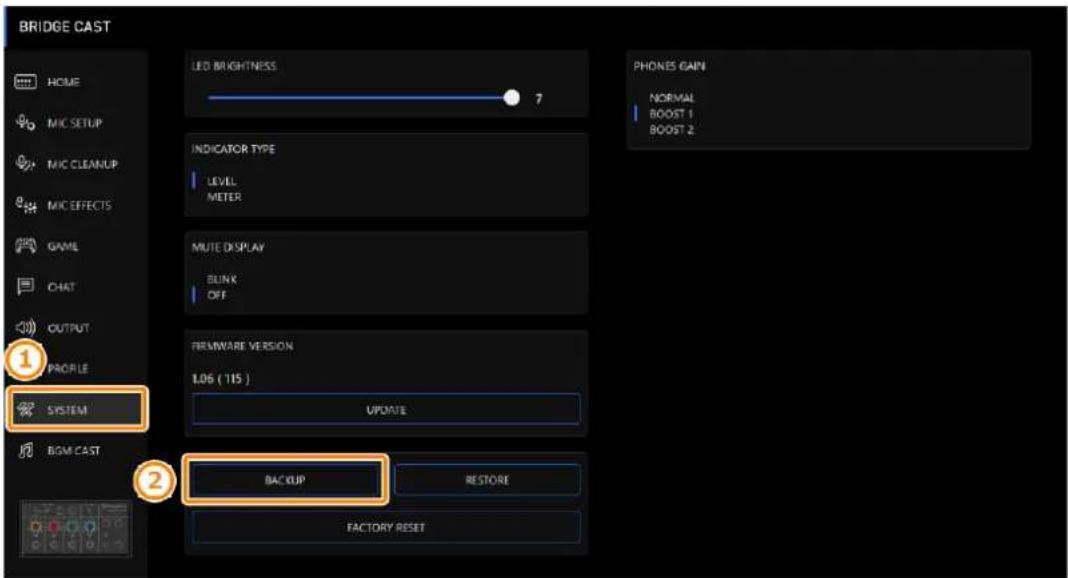Click the RESTORE button

[x=487, y=480]
